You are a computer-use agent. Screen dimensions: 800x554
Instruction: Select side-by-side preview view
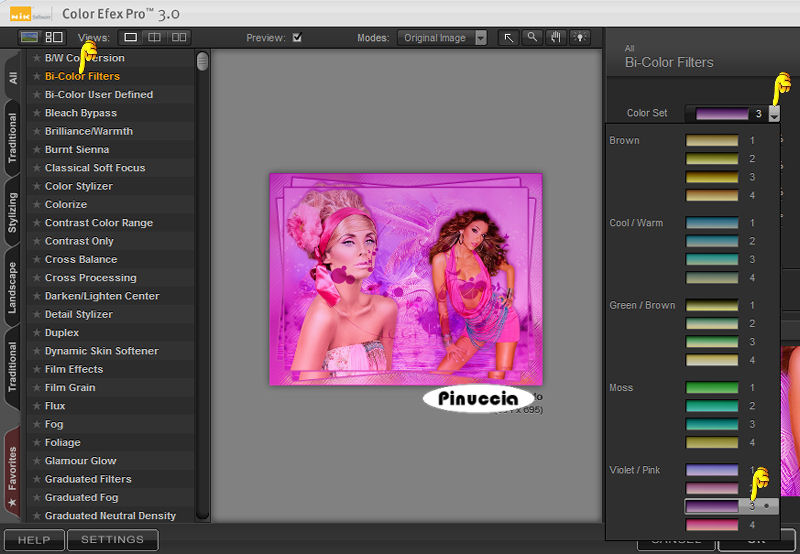point(179,37)
